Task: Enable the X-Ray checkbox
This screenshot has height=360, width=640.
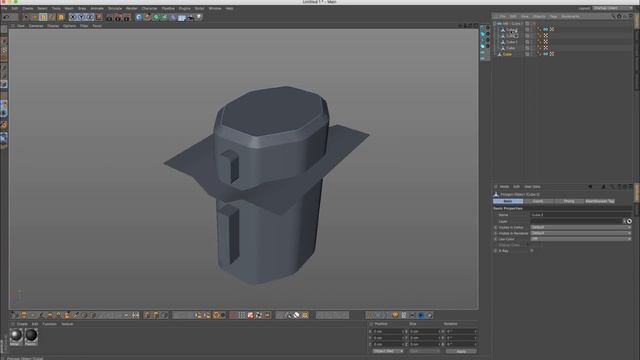Action: [532, 250]
